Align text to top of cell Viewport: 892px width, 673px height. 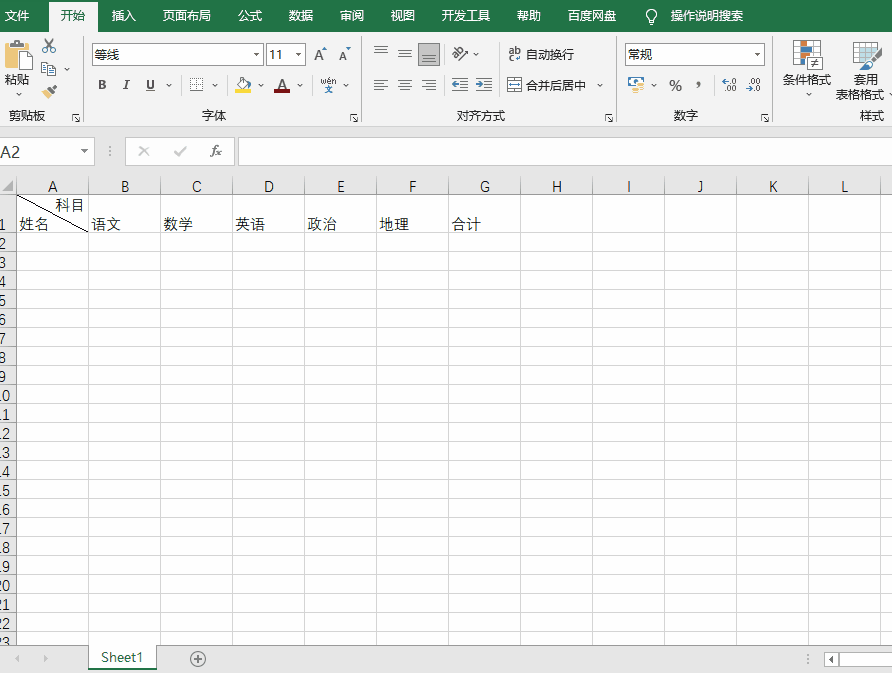(x=381, y=54)
